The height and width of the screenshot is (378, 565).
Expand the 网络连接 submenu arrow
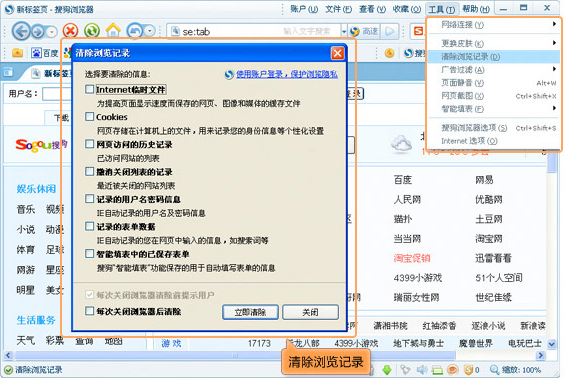coord(554,24)
